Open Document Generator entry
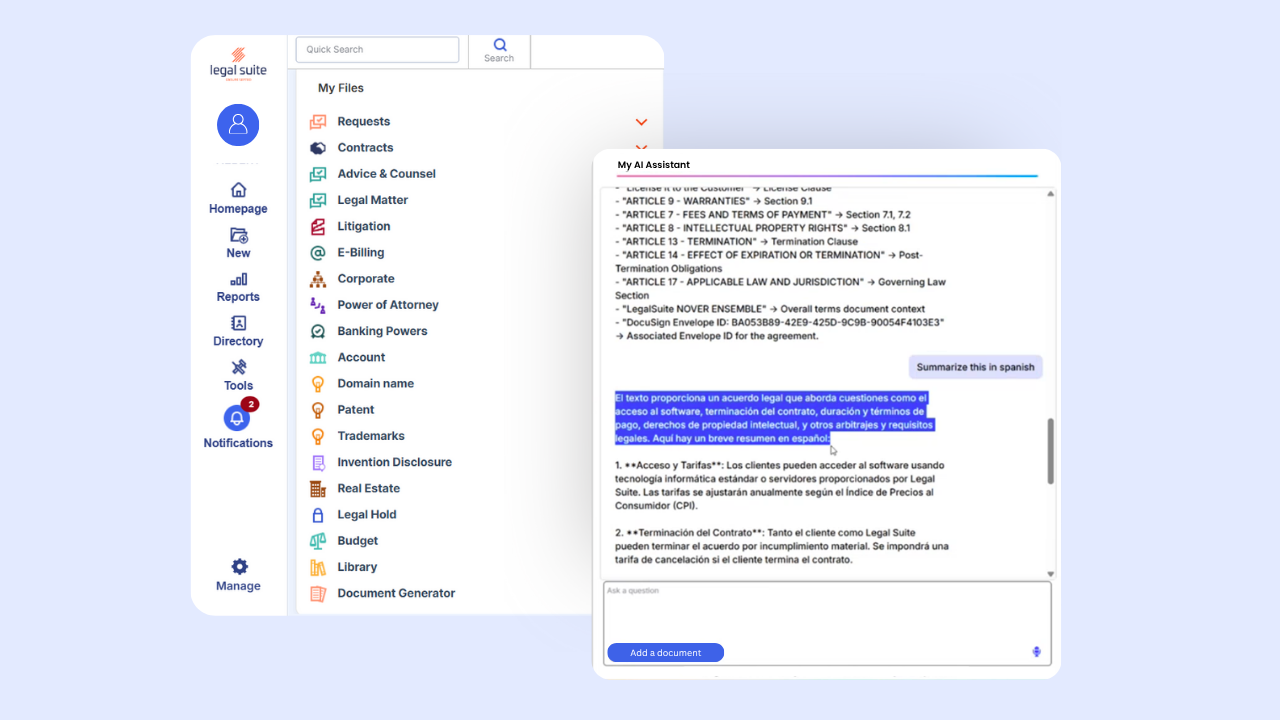The width and height of the screenshot is (1280, 720). click(x=395, y=593)
